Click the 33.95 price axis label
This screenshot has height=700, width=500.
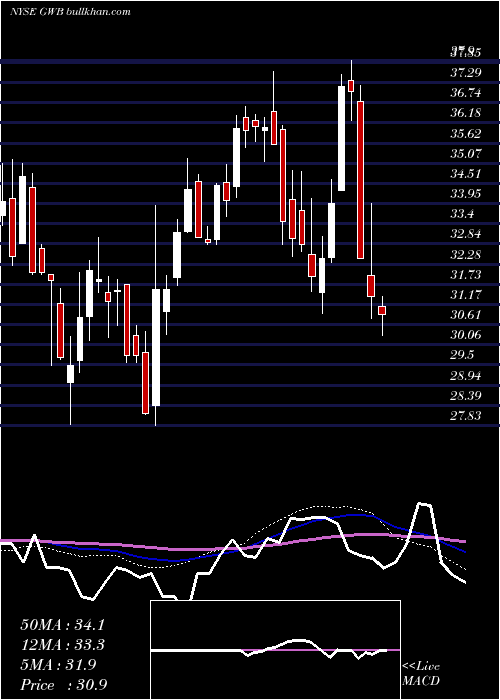466,194
